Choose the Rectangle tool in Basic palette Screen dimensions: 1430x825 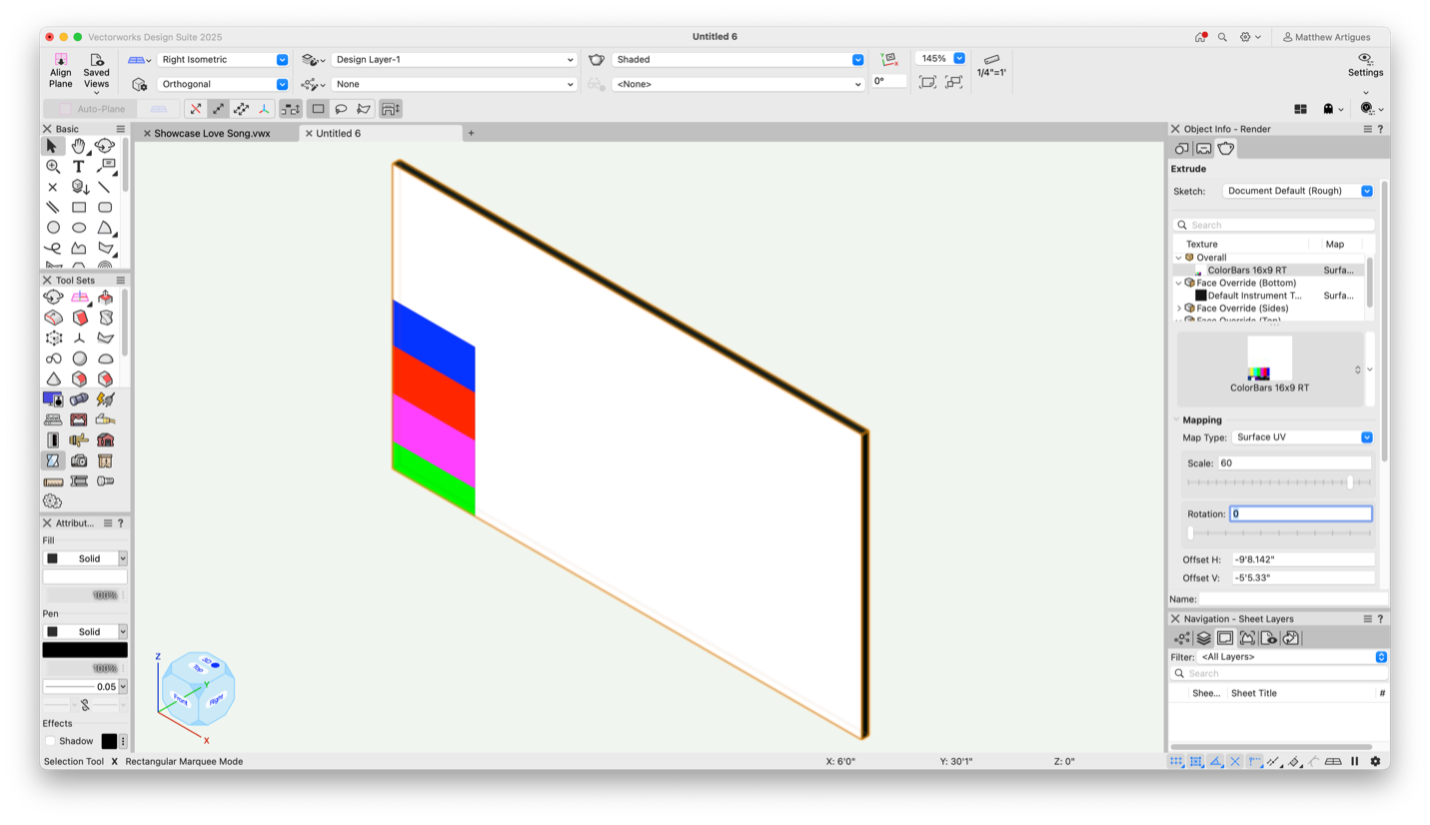pos(79,207)
